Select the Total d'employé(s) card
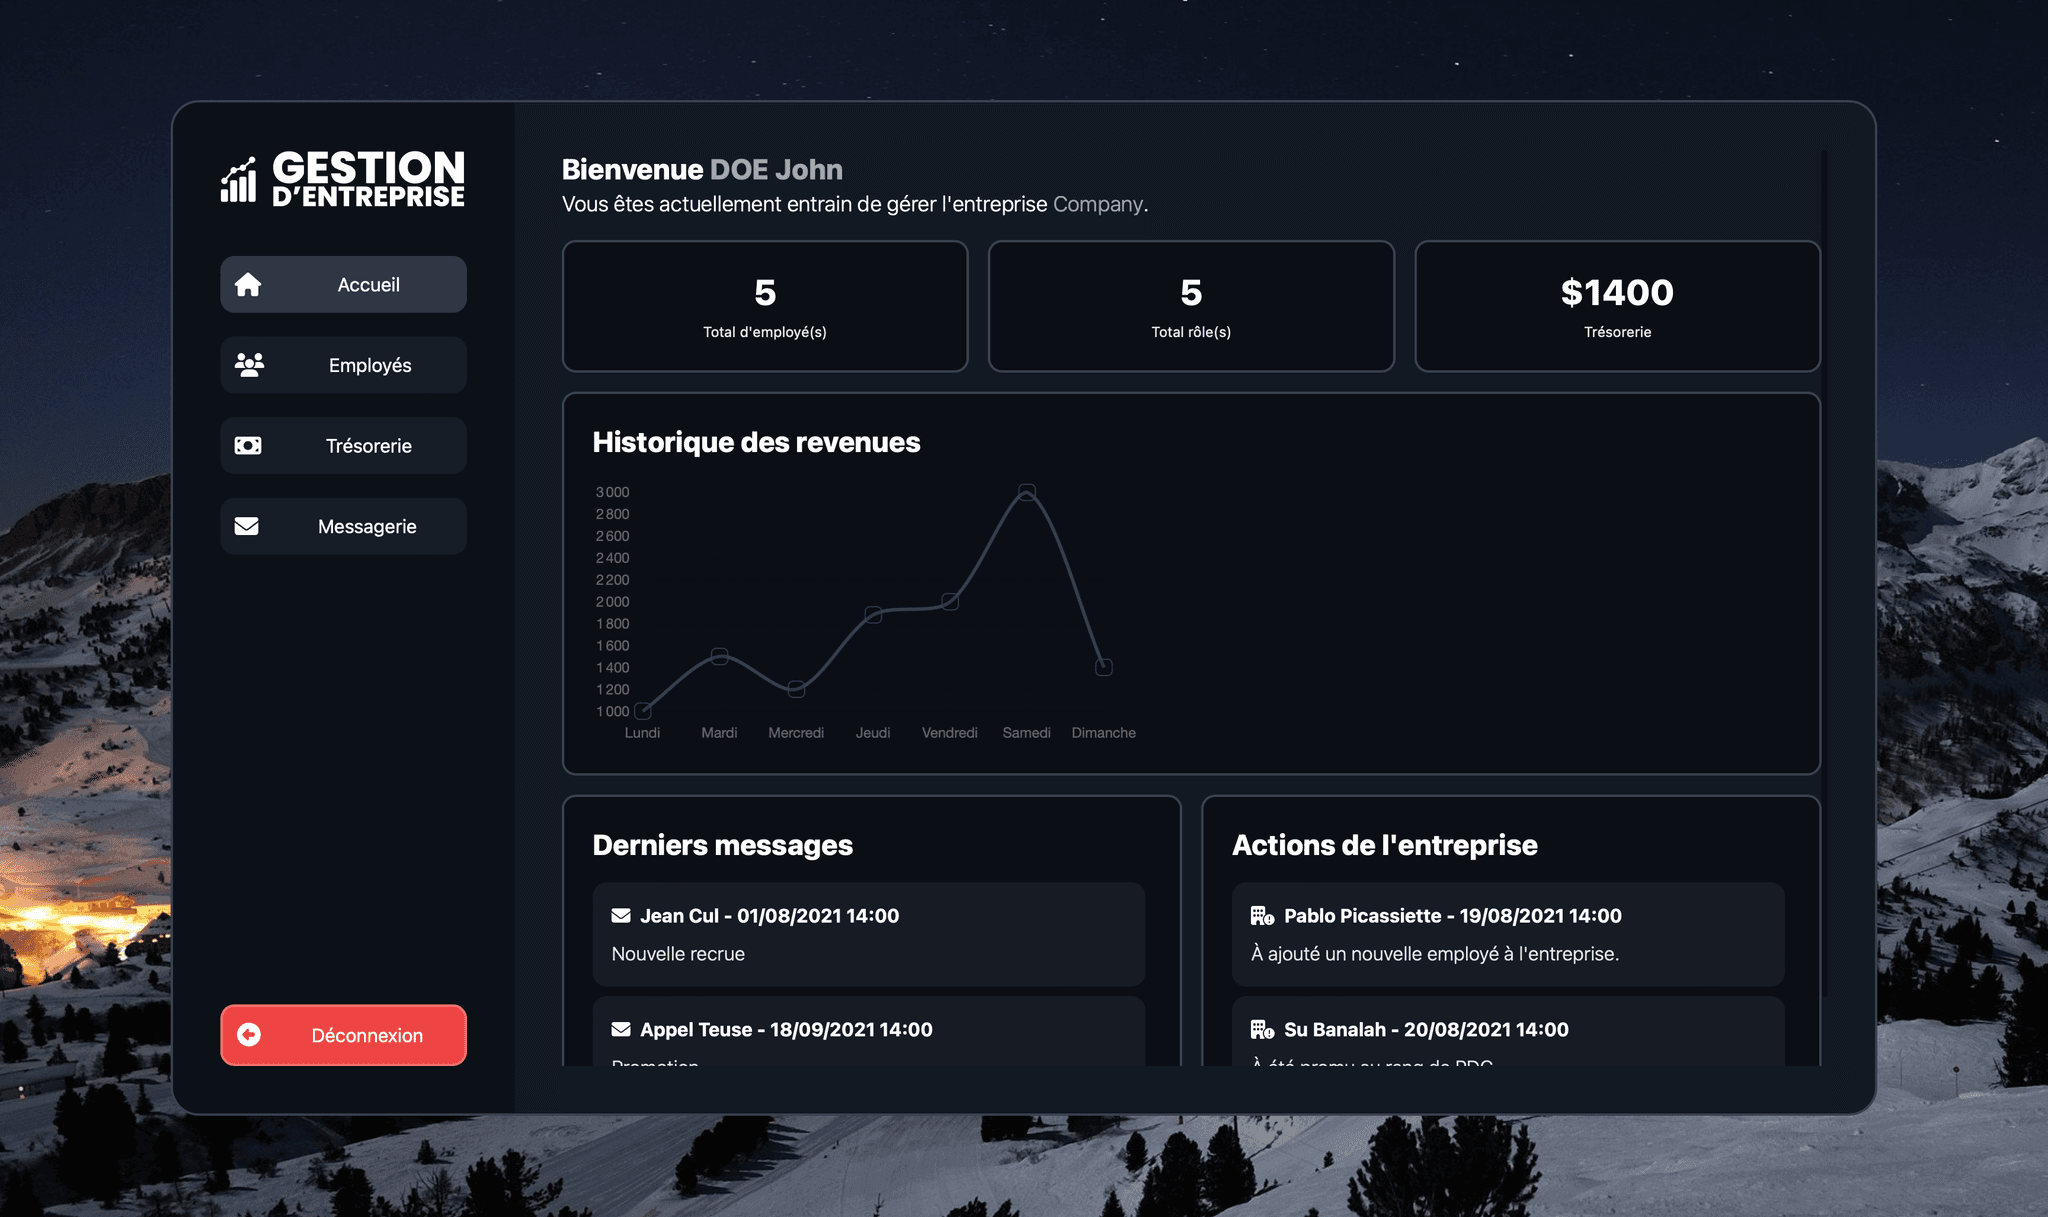Image resolution: width=2048 pixels, height=1217 pixels. click(x=765, y=306)
